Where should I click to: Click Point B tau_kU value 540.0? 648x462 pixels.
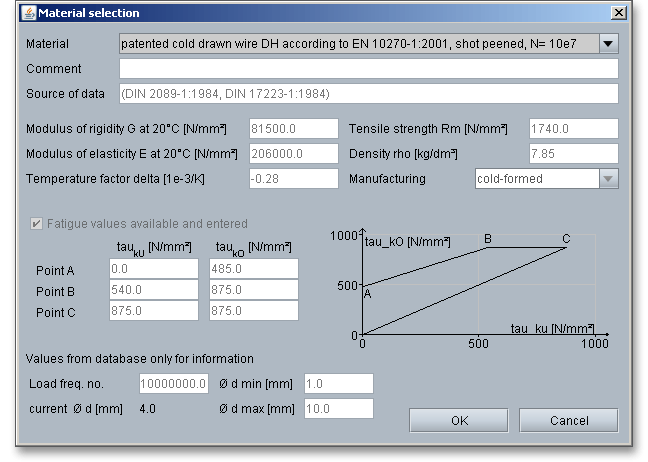pos(154,290)
